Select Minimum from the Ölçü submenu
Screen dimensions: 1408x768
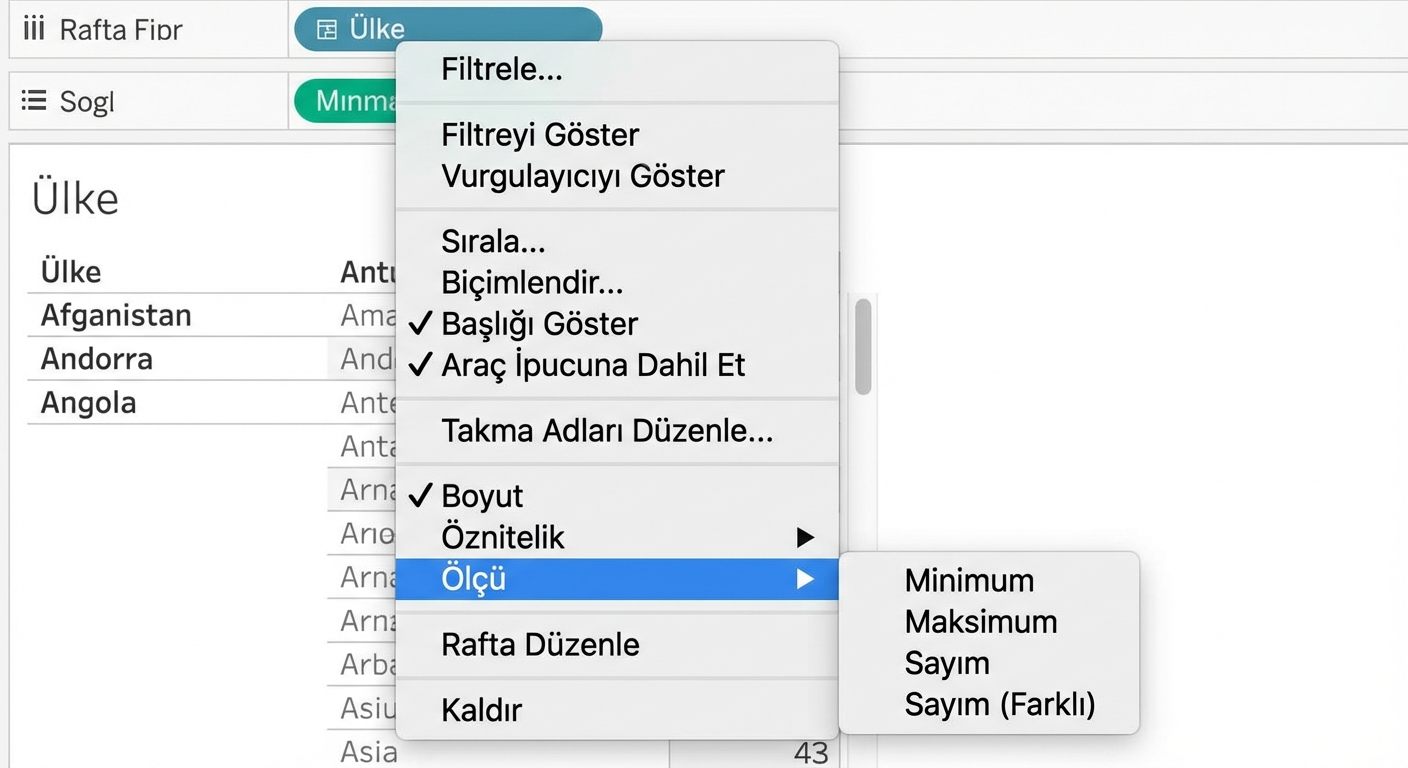point(968,580)
